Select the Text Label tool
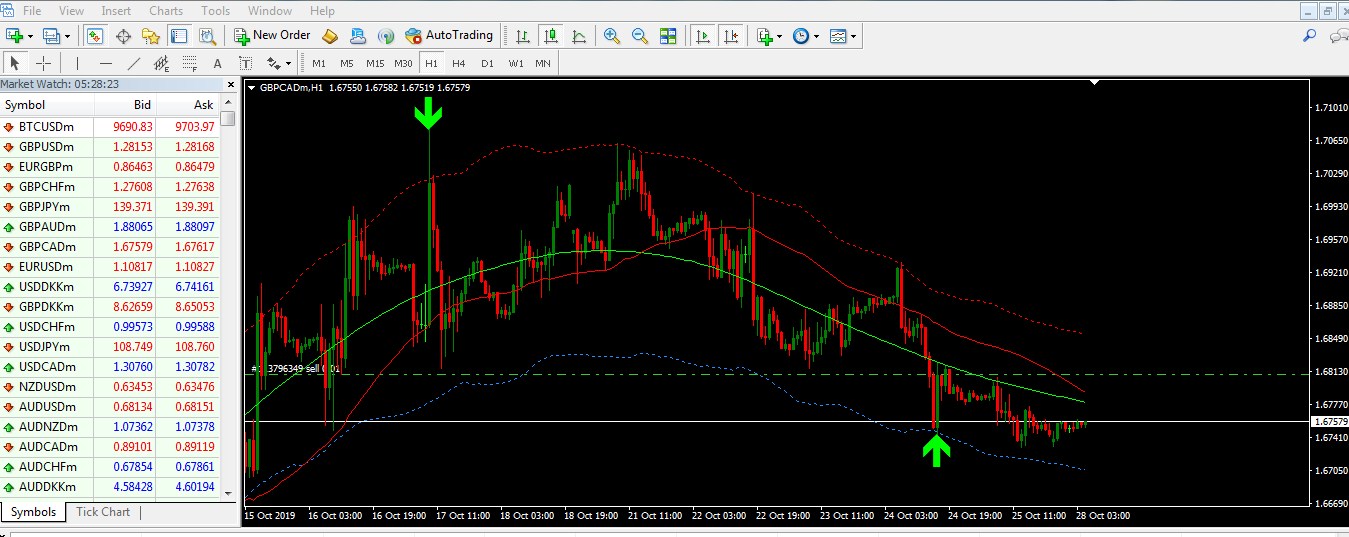This screenshot has height=537, width=1349. (x=245, y=63)
